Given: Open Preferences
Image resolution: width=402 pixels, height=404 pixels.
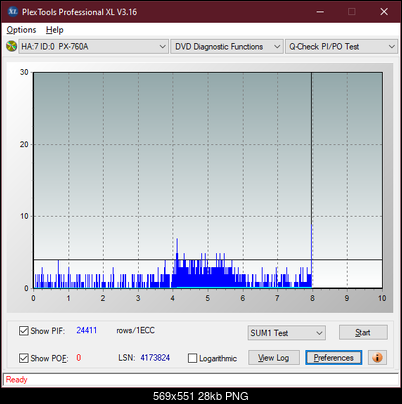Looking at the screenshot, I should tap(333, 358).
